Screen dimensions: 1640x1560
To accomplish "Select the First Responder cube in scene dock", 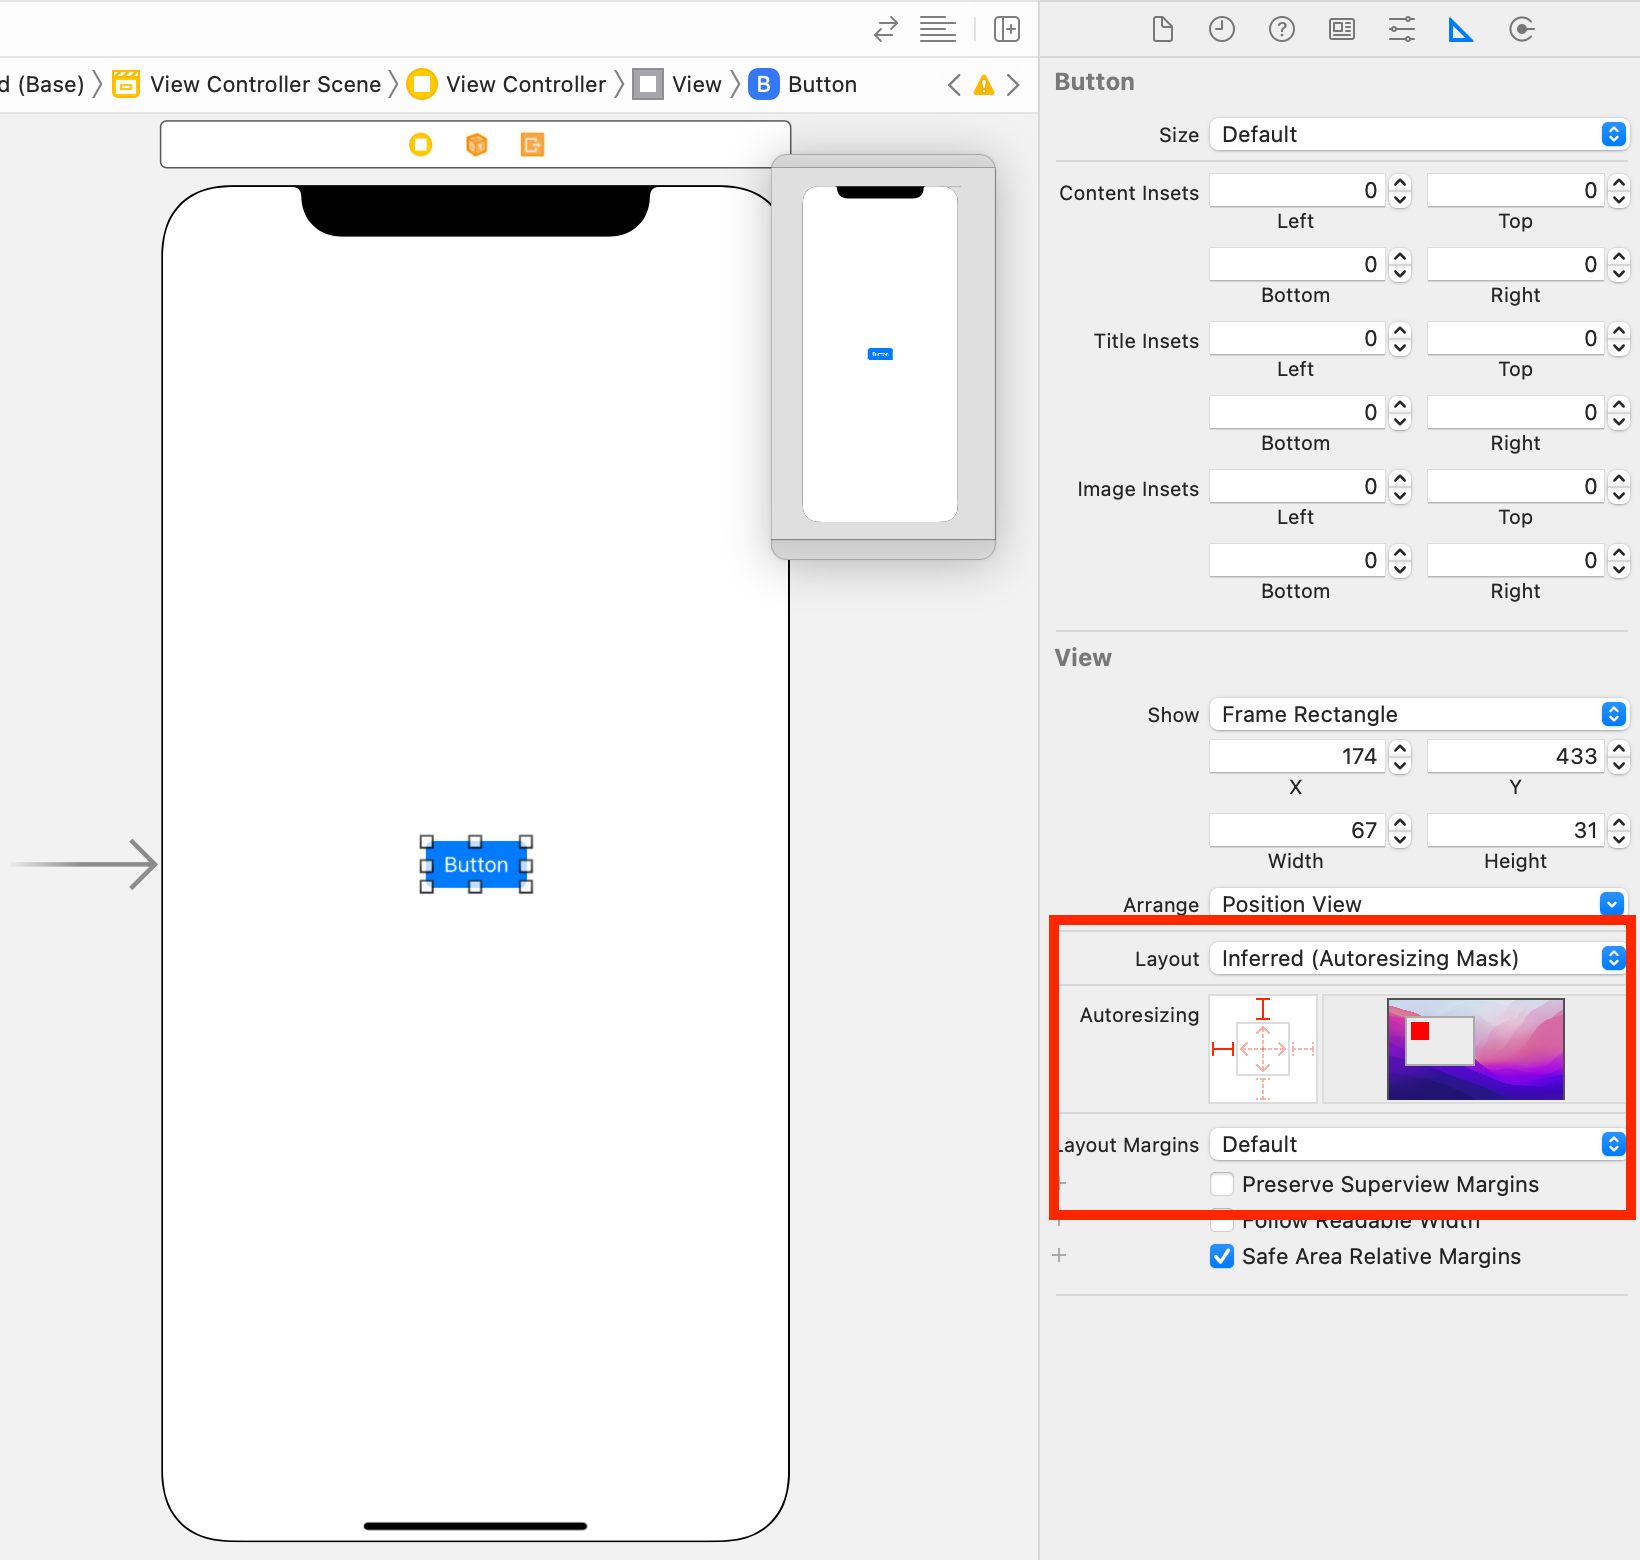I will tap(476, 144).
